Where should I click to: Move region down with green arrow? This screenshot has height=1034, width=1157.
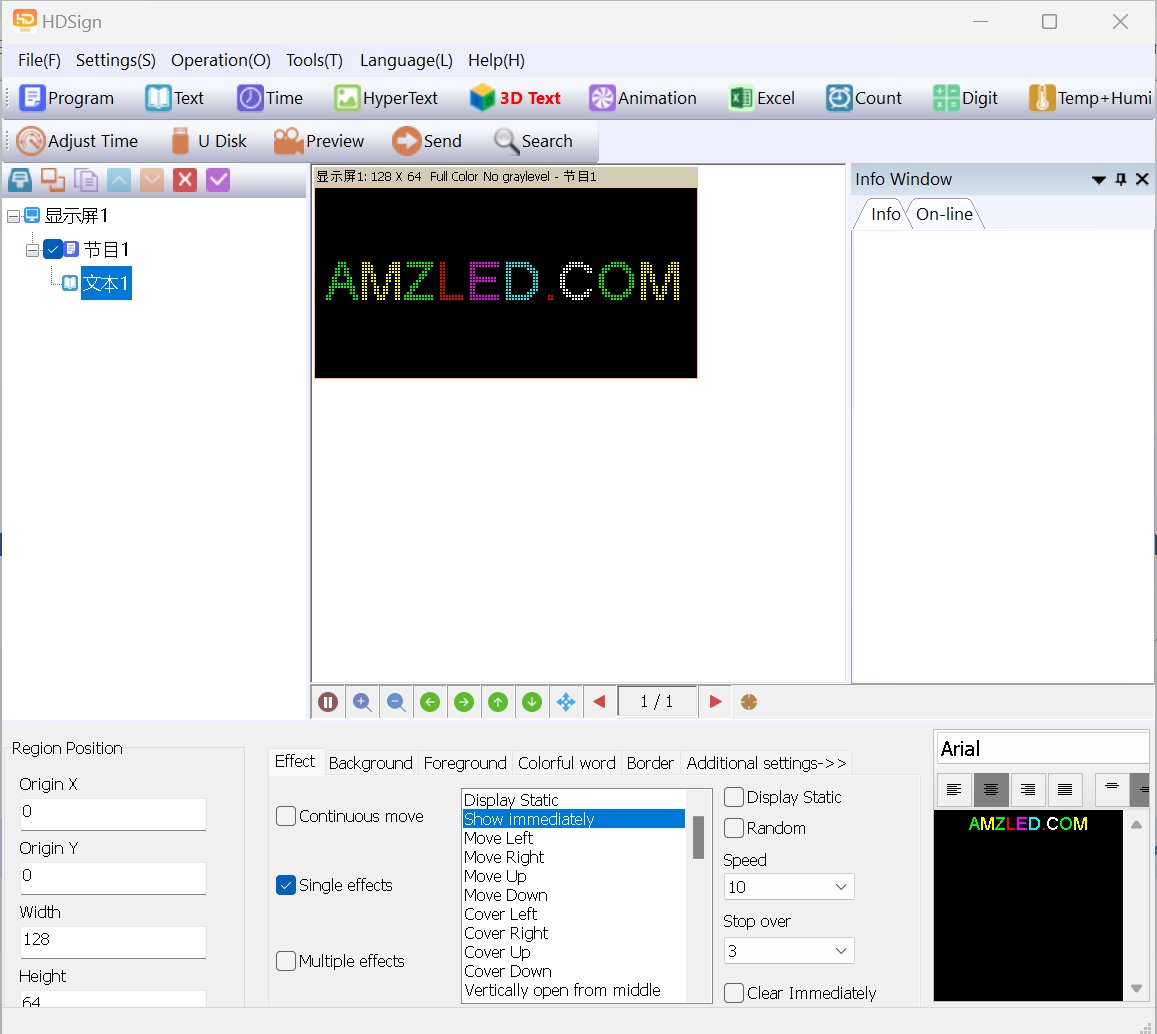tap(532, 702)
